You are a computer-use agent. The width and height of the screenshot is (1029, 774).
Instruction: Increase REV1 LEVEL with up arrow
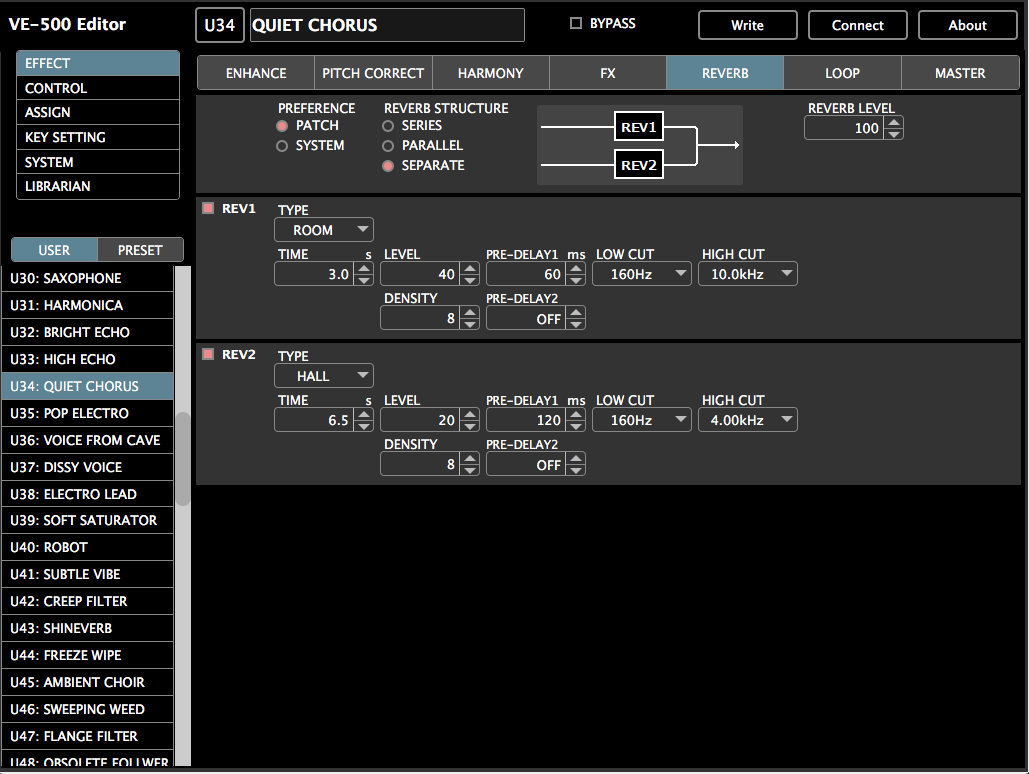coord(469,268)
